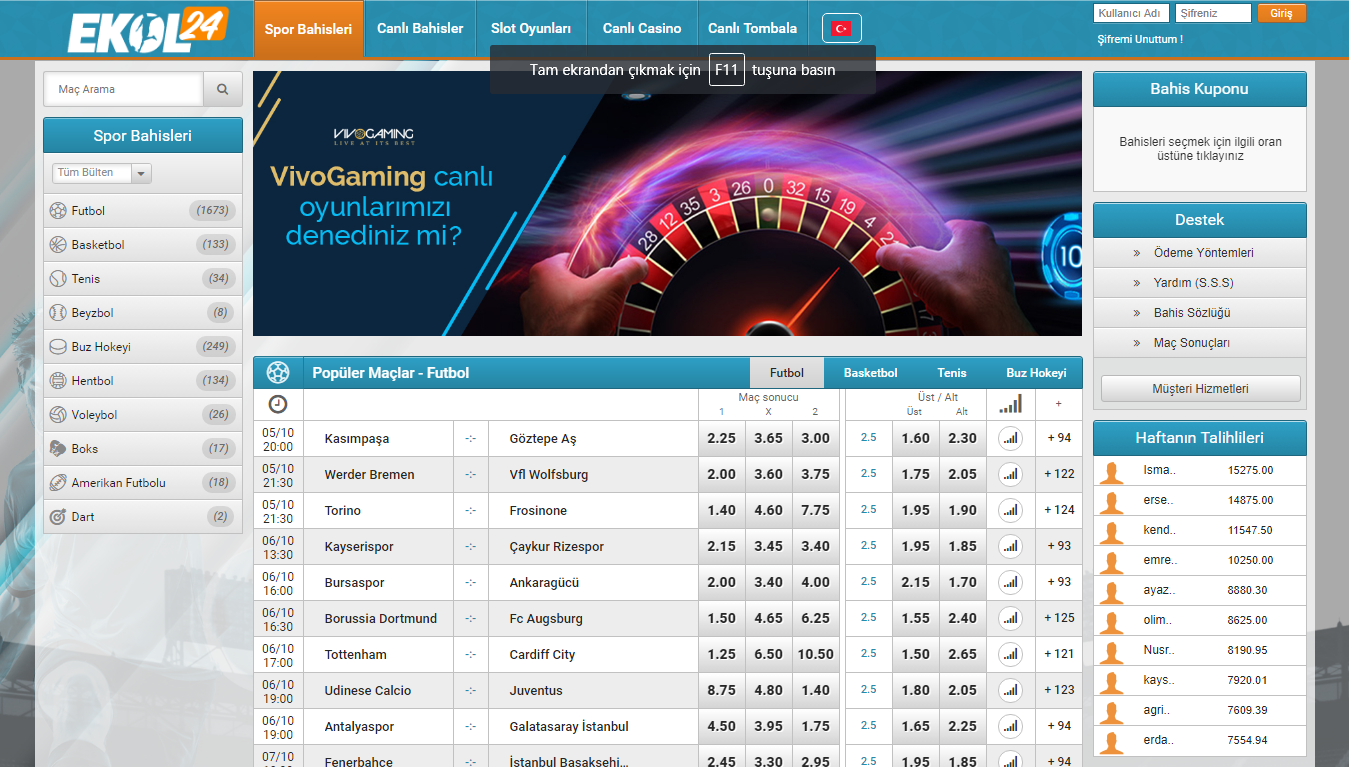Image resolution: width=1349 pixels, height=767 pixels.
Task: Click the Boks glove sidebar icon
Action: tap(57, 449)
